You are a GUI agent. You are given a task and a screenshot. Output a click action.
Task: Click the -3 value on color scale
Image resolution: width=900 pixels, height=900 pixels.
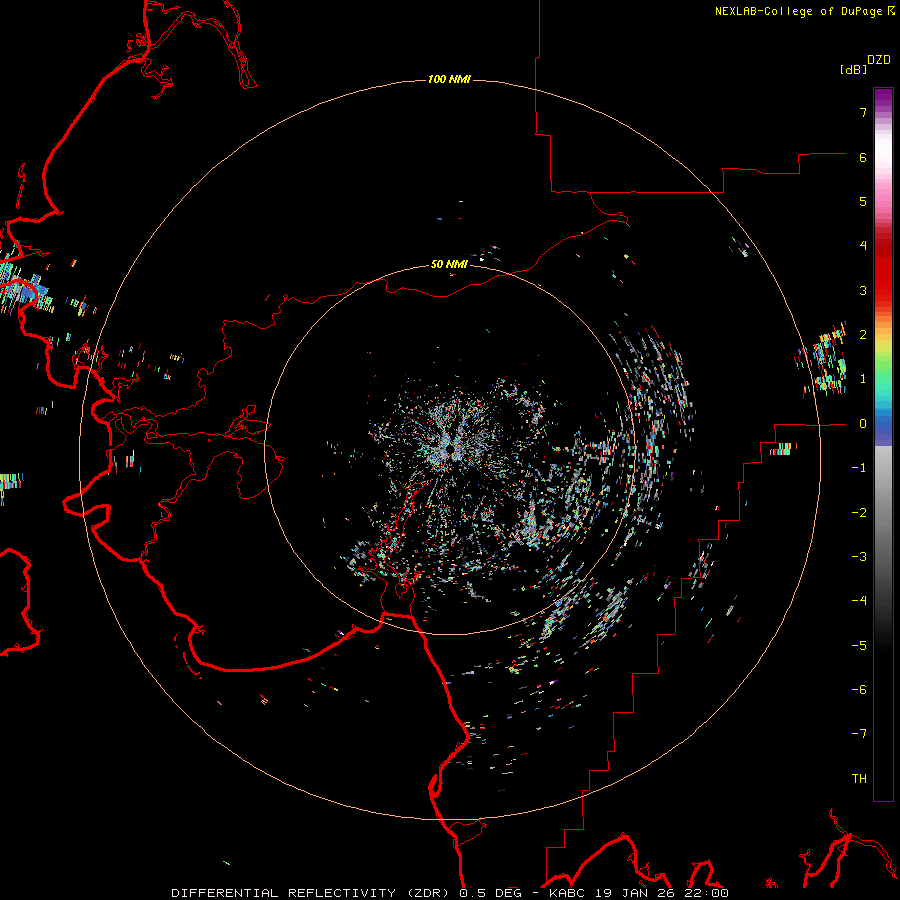(859, 557)
